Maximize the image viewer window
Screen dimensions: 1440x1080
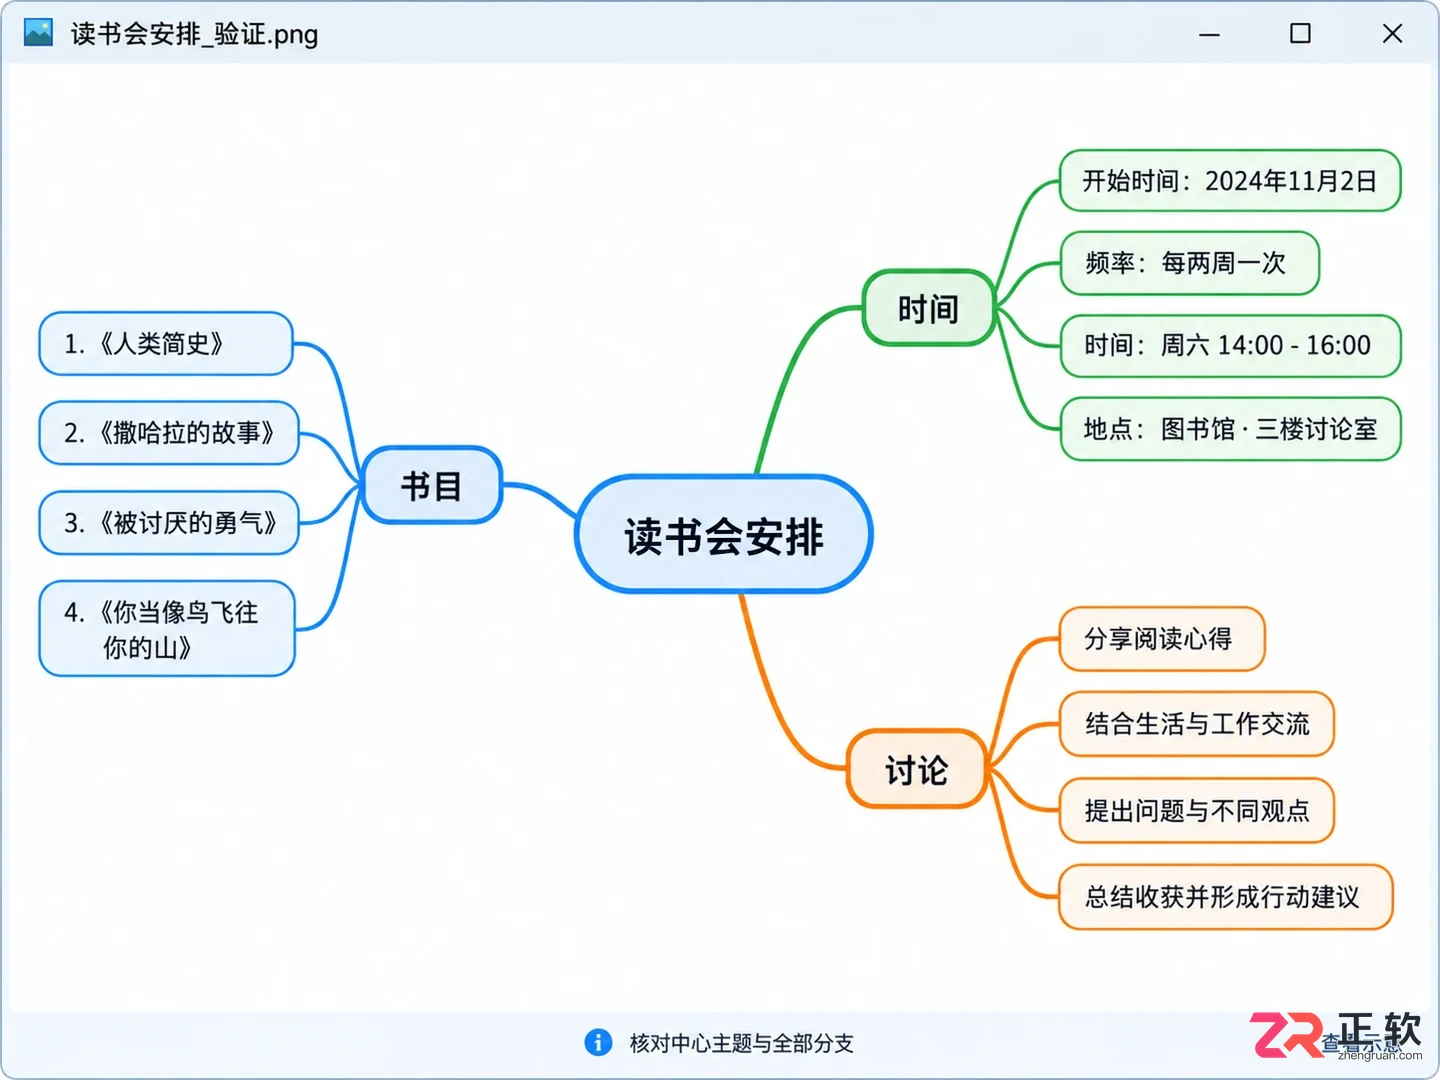point(1300,34)
